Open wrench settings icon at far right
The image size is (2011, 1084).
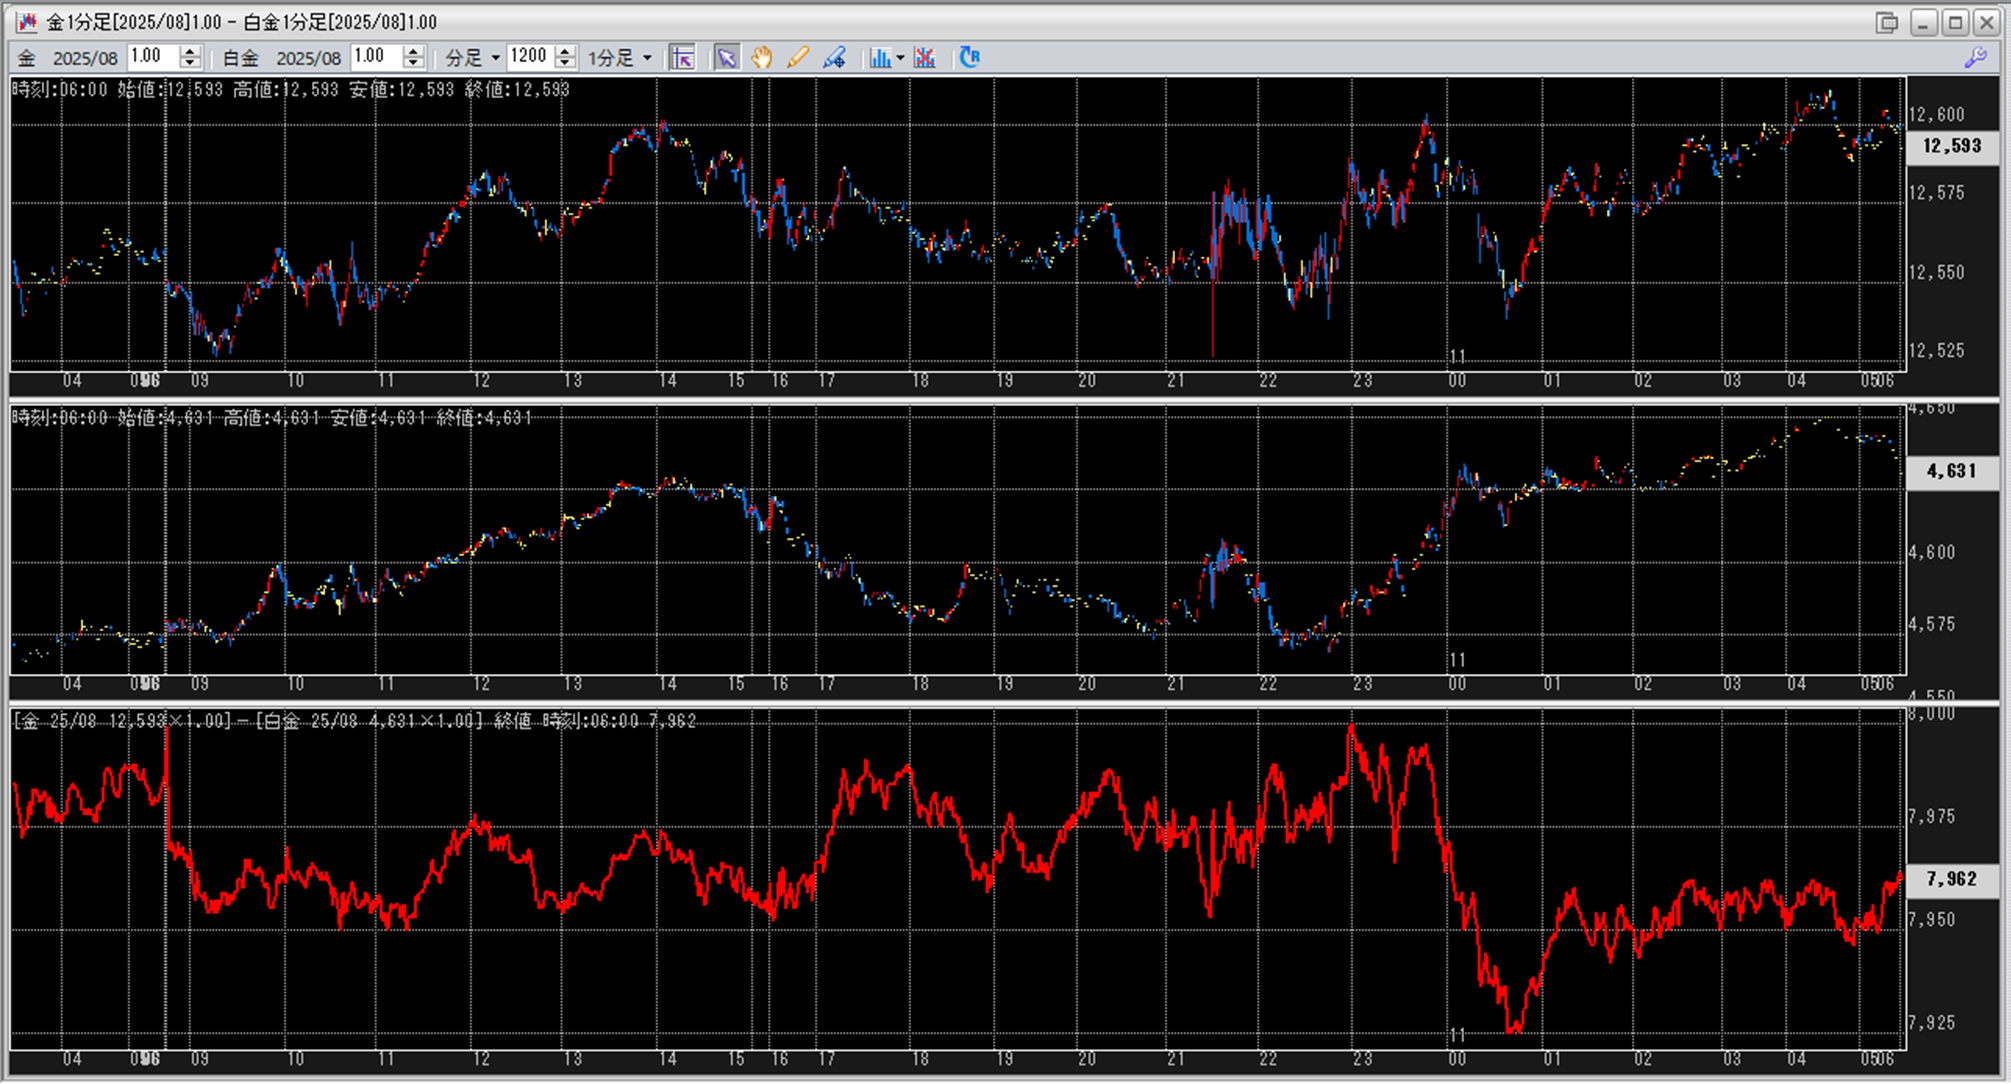click(x=1975, y=58)
